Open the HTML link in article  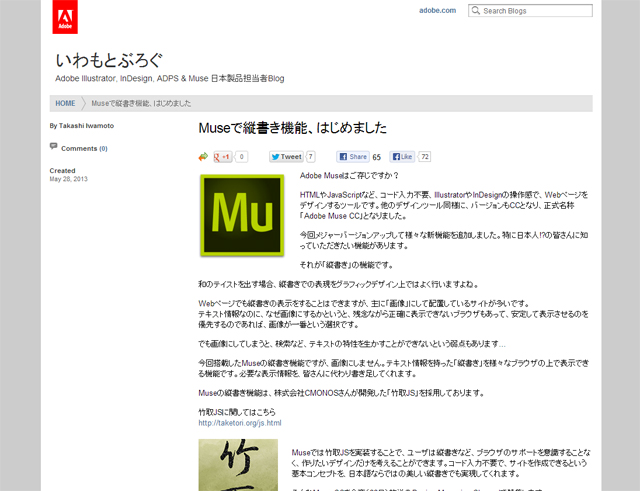pos(310,195)
